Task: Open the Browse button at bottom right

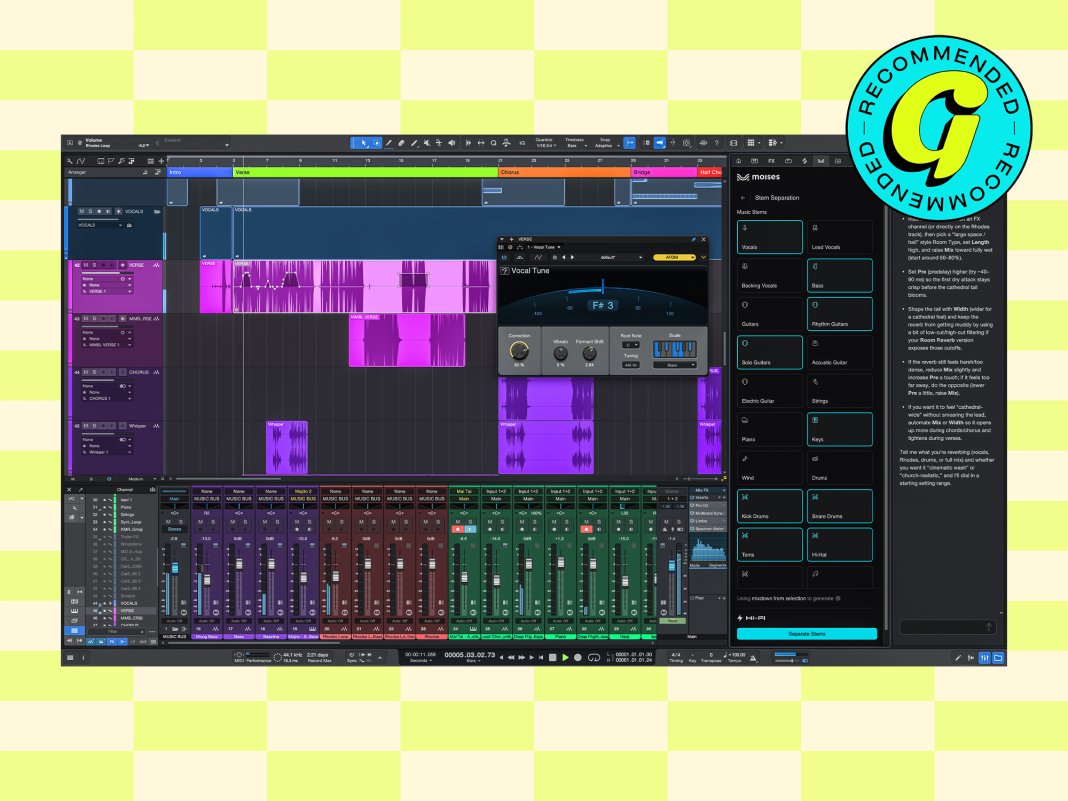Action: click(998, 657)
